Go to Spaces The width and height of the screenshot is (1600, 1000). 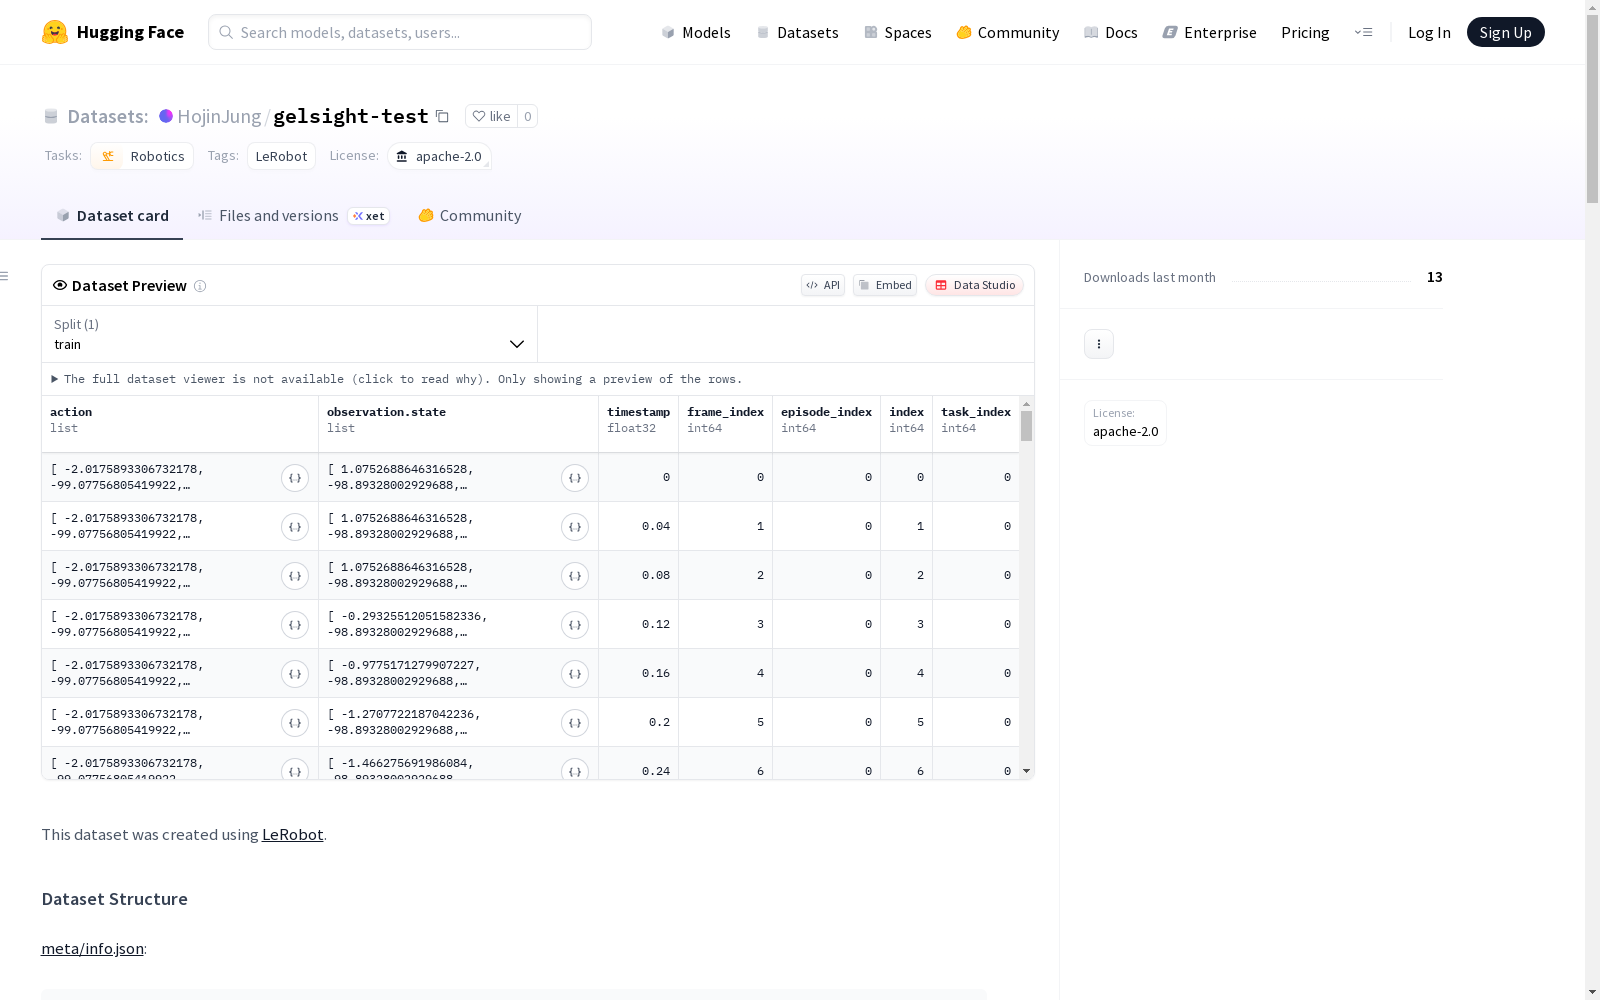pos(898,32)
